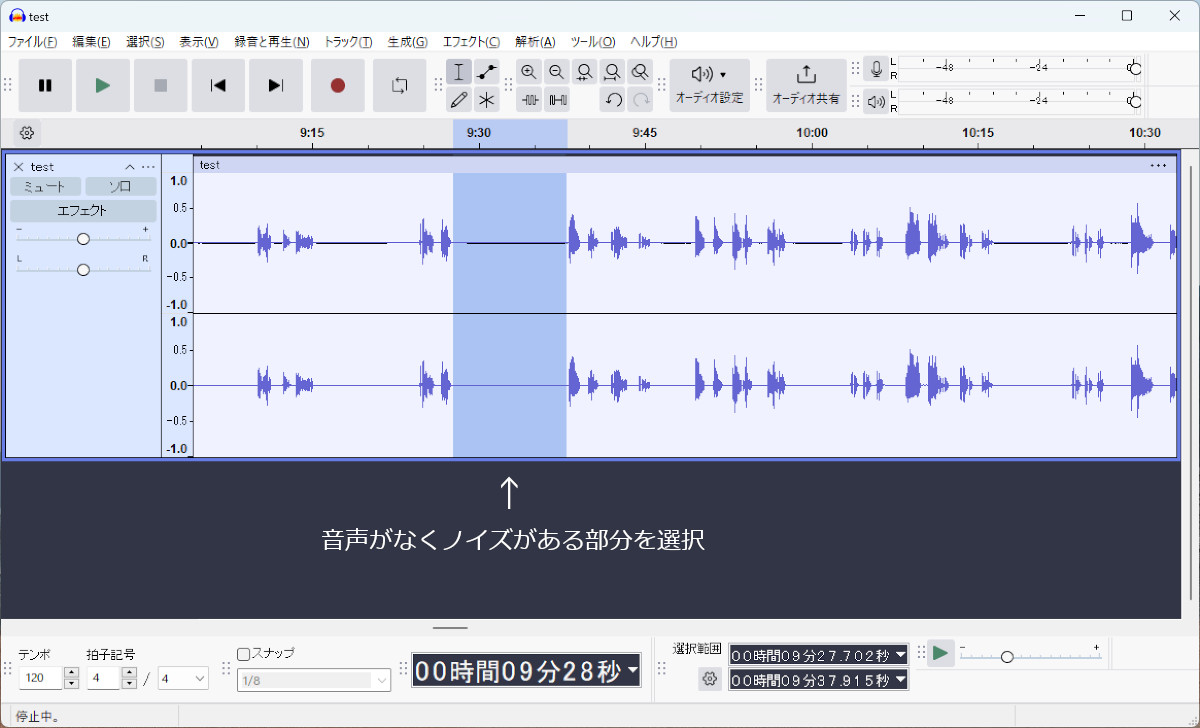1200x728 pixels.
Task: Click the オーディオ共有 button
Action: [x=805, y=85]
